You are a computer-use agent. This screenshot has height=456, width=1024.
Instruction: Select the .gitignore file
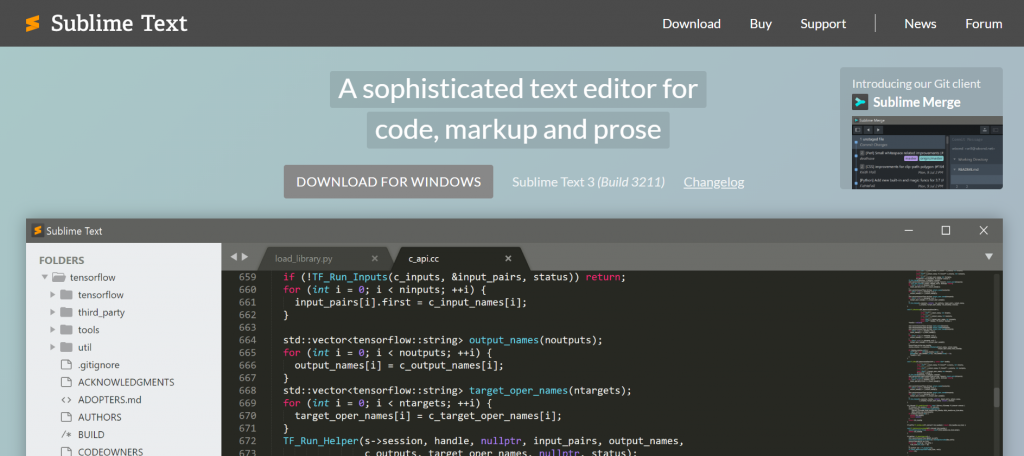point(99,365)
